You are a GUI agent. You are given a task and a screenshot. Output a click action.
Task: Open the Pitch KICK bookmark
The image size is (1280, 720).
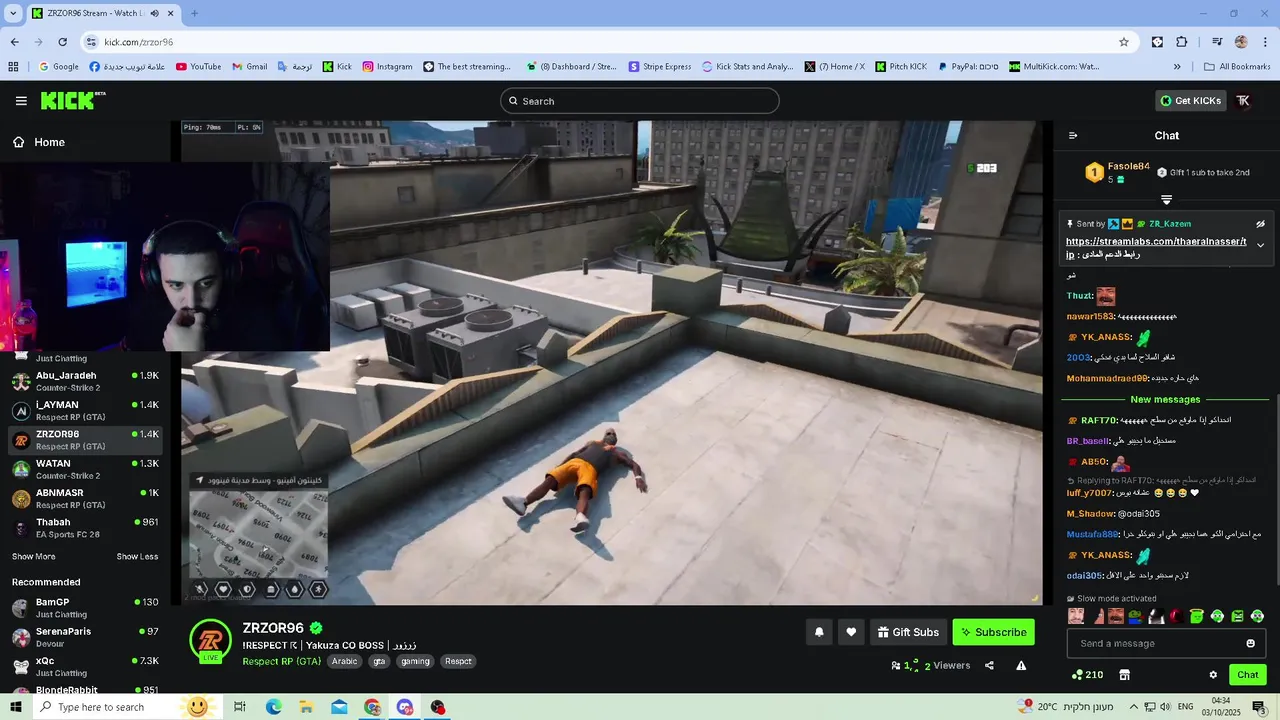tap(901, 67)
